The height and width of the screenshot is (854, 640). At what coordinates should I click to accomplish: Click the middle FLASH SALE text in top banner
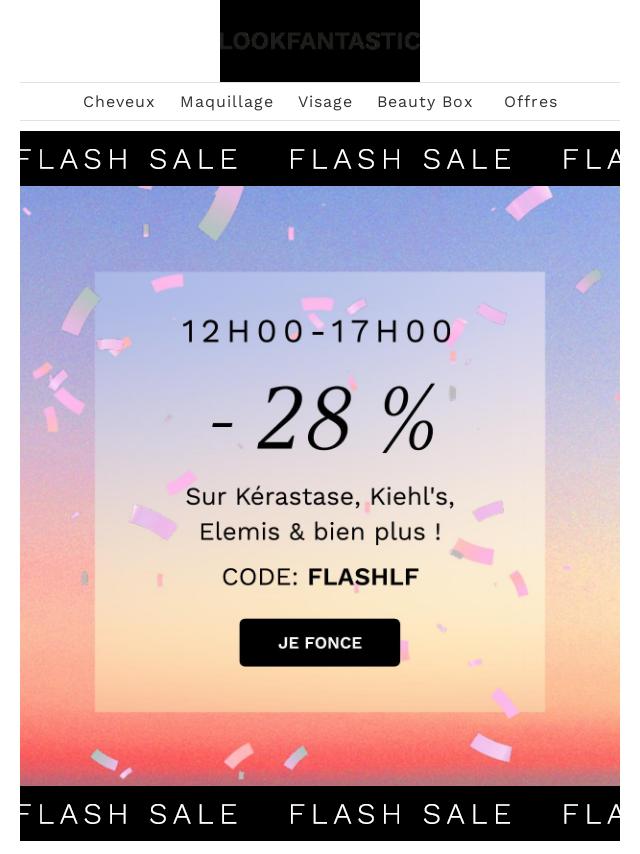[x=400, y=159]
